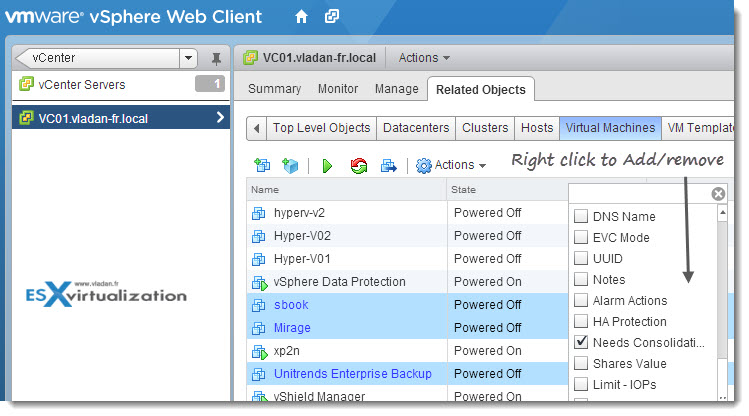
Task: Click the Mirage VM icon
Action: coord(258,328)
